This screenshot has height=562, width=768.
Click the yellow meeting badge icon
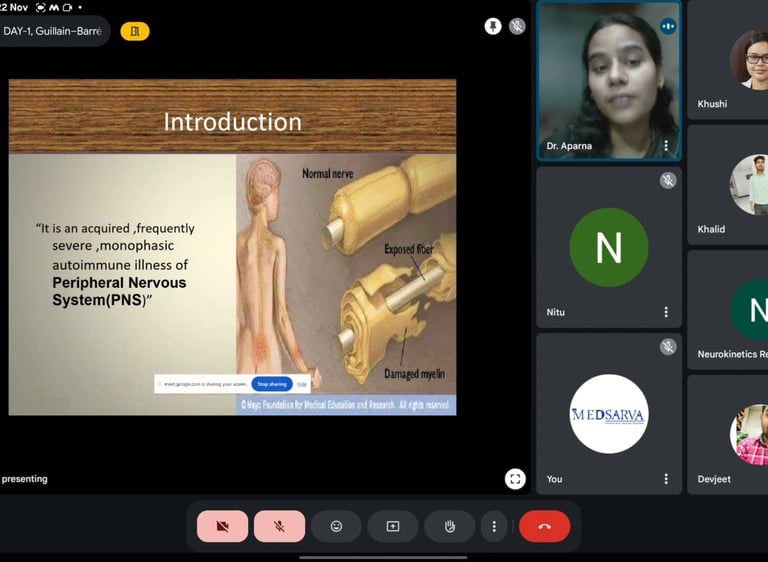[135, 31]
